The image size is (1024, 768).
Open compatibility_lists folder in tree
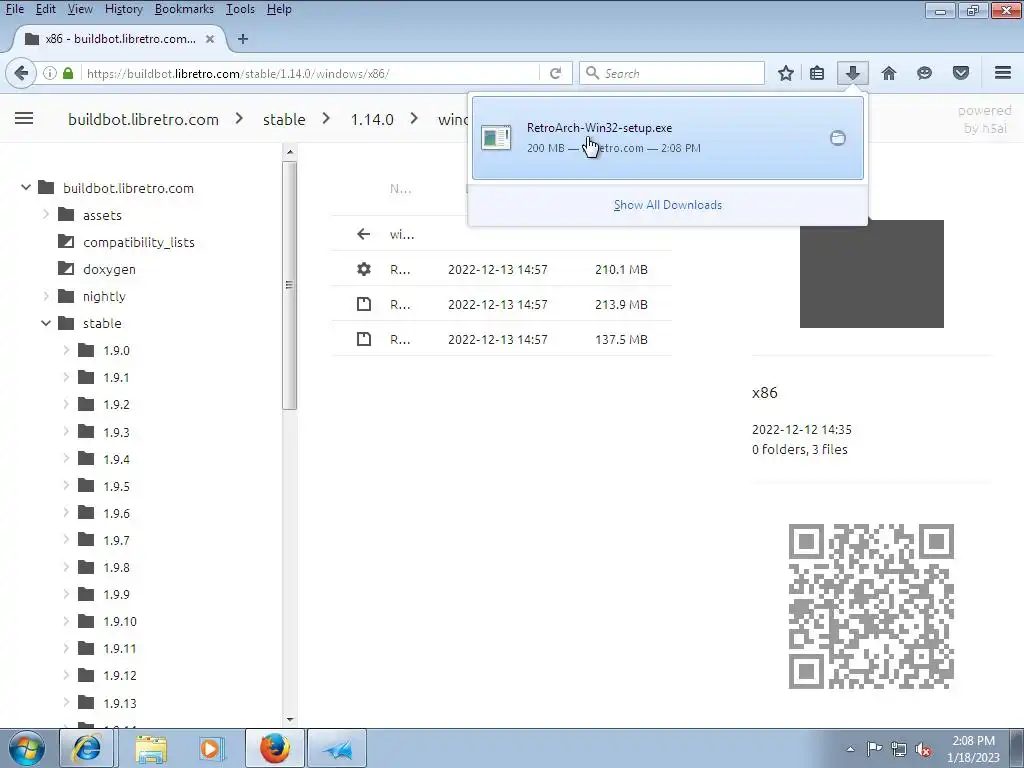(138, 242)
